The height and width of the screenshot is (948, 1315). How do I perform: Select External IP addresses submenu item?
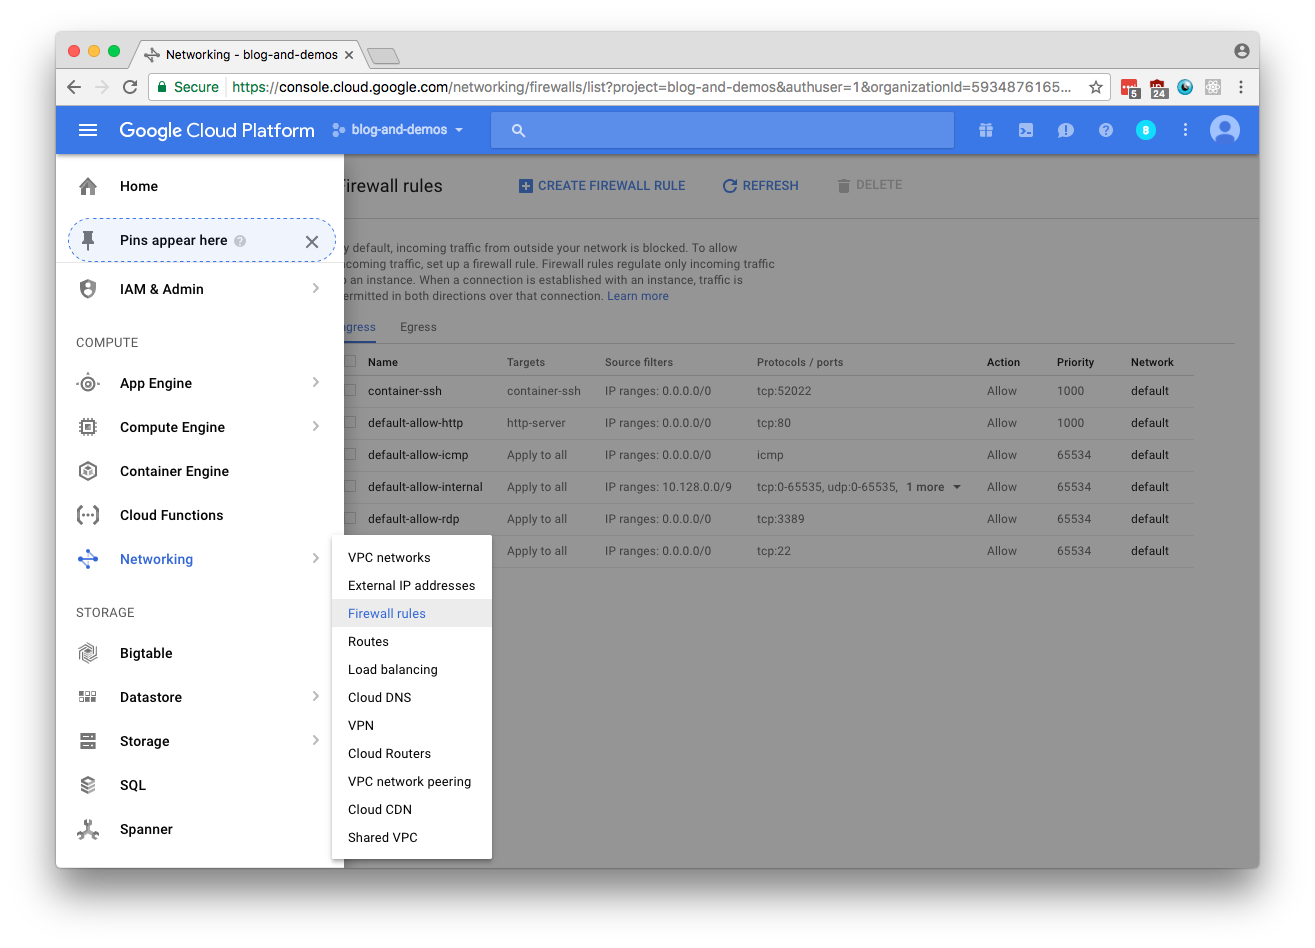pos(411,586)
